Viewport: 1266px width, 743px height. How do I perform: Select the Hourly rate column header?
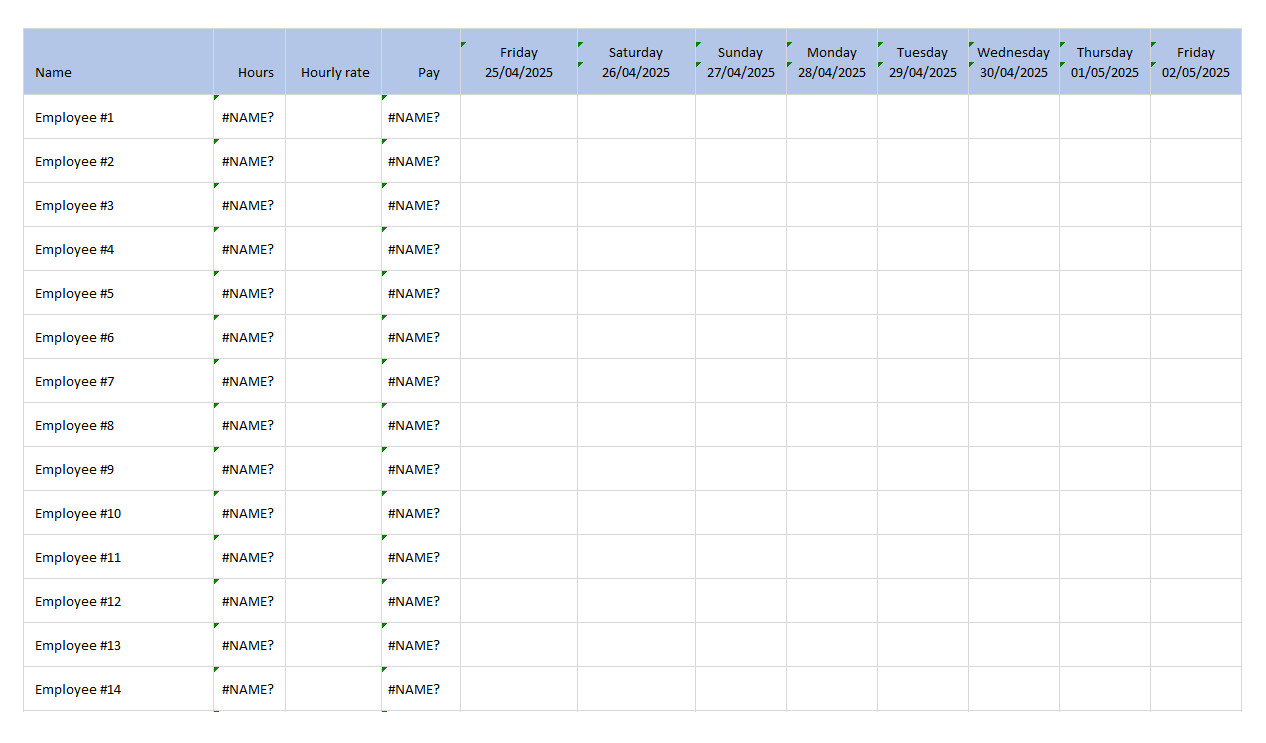click(333, 62)
